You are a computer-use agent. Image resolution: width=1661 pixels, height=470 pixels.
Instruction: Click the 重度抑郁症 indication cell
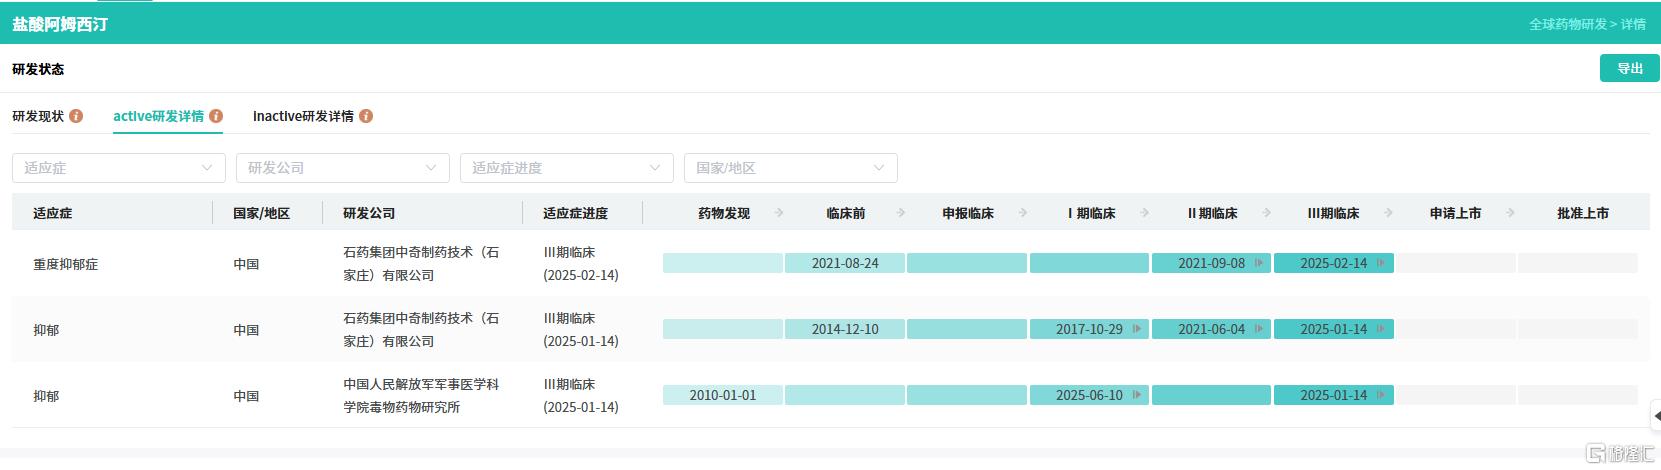coord(65,264)
